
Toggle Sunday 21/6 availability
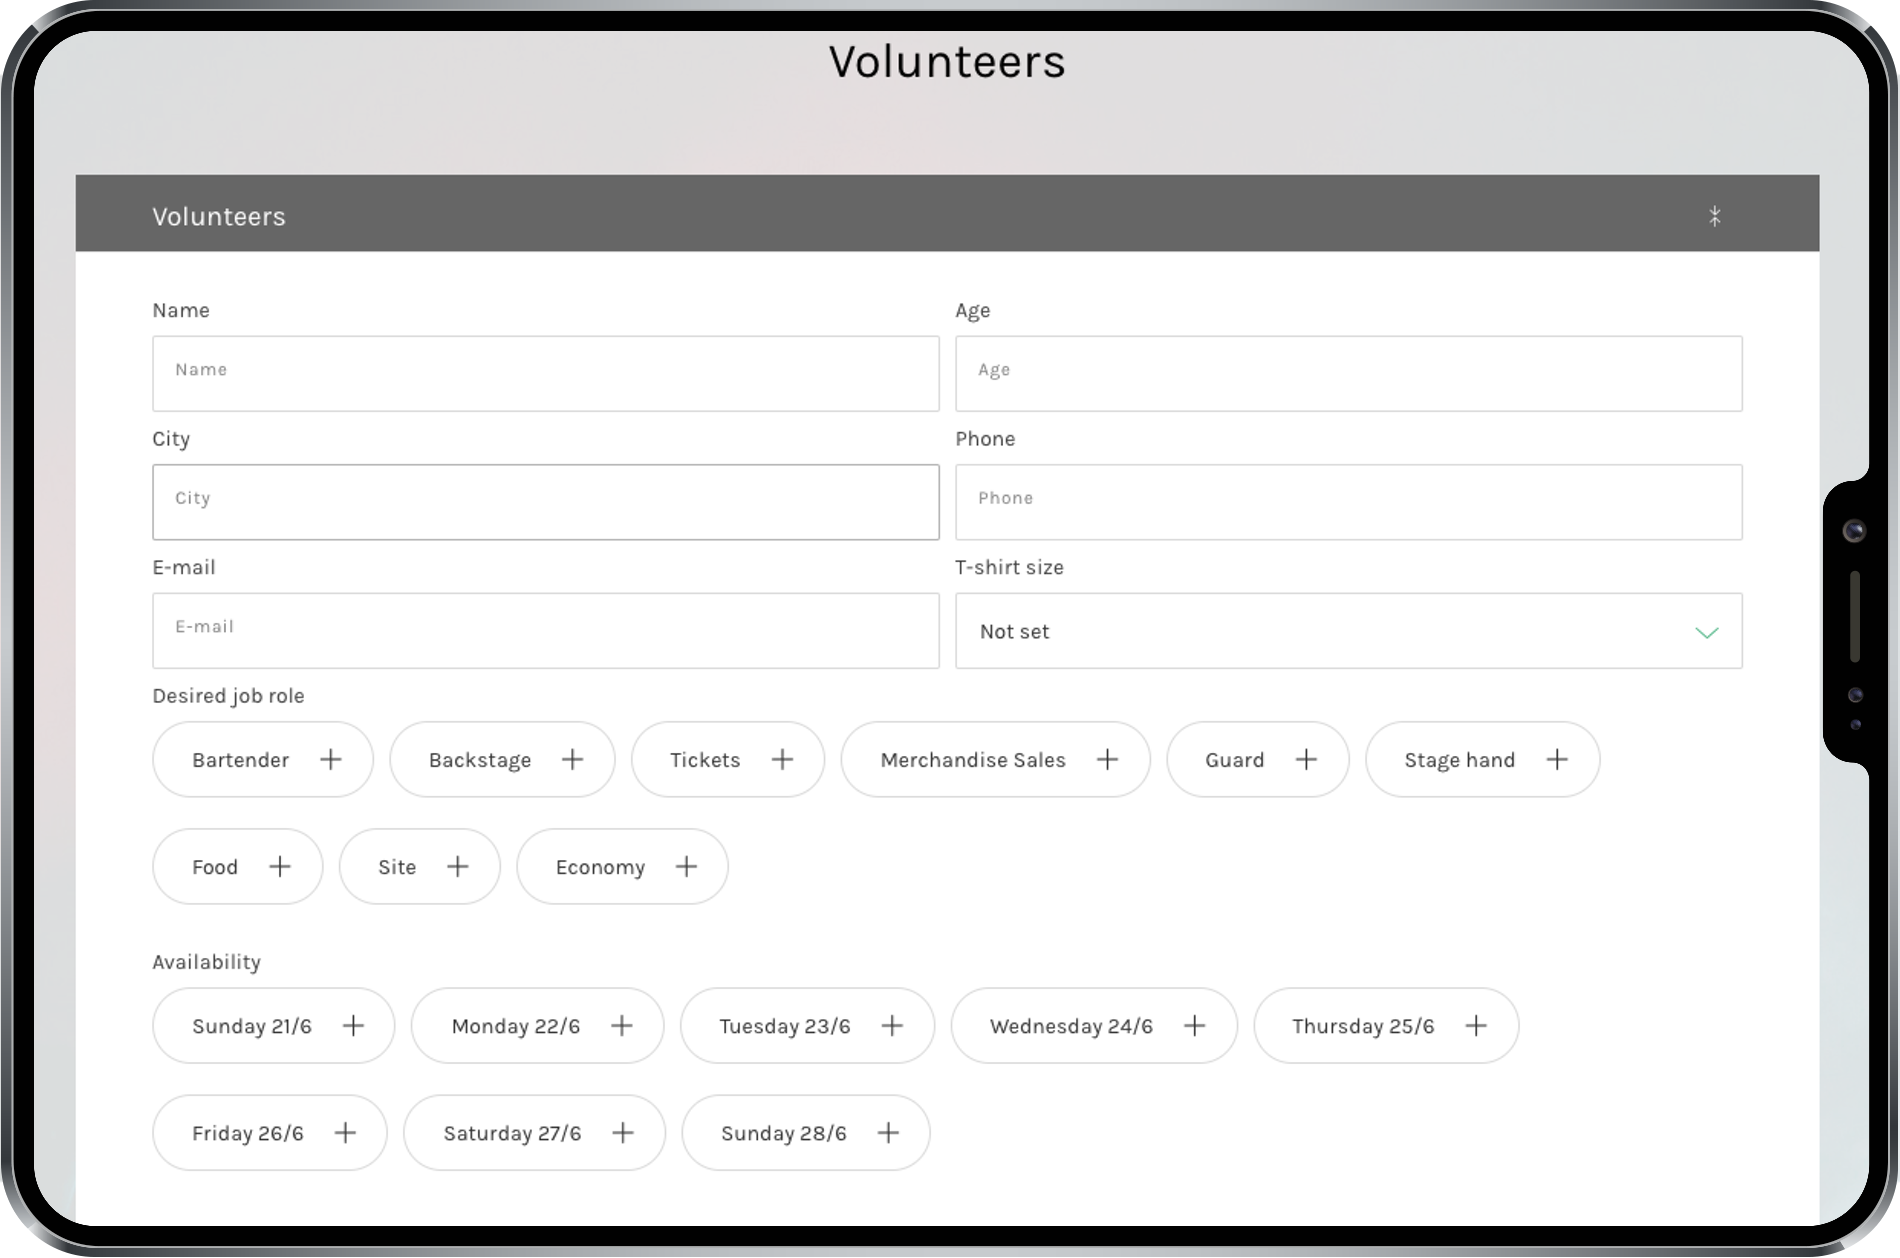[x=273, y=1026]
